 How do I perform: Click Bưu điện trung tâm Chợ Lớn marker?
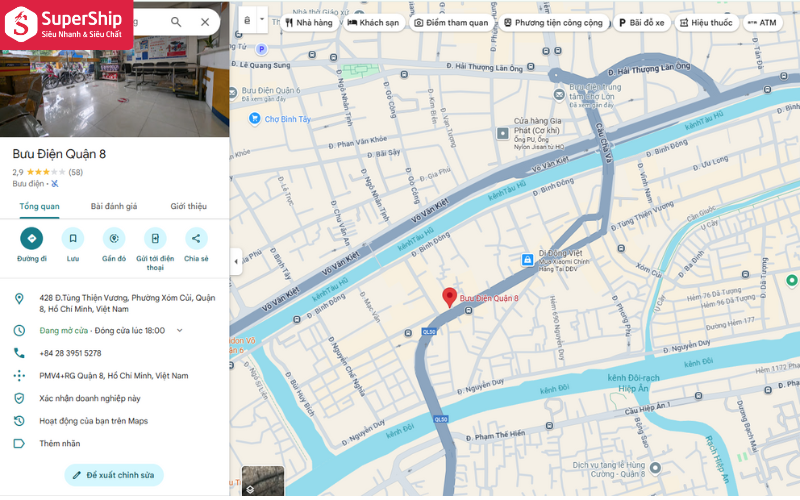559,94
